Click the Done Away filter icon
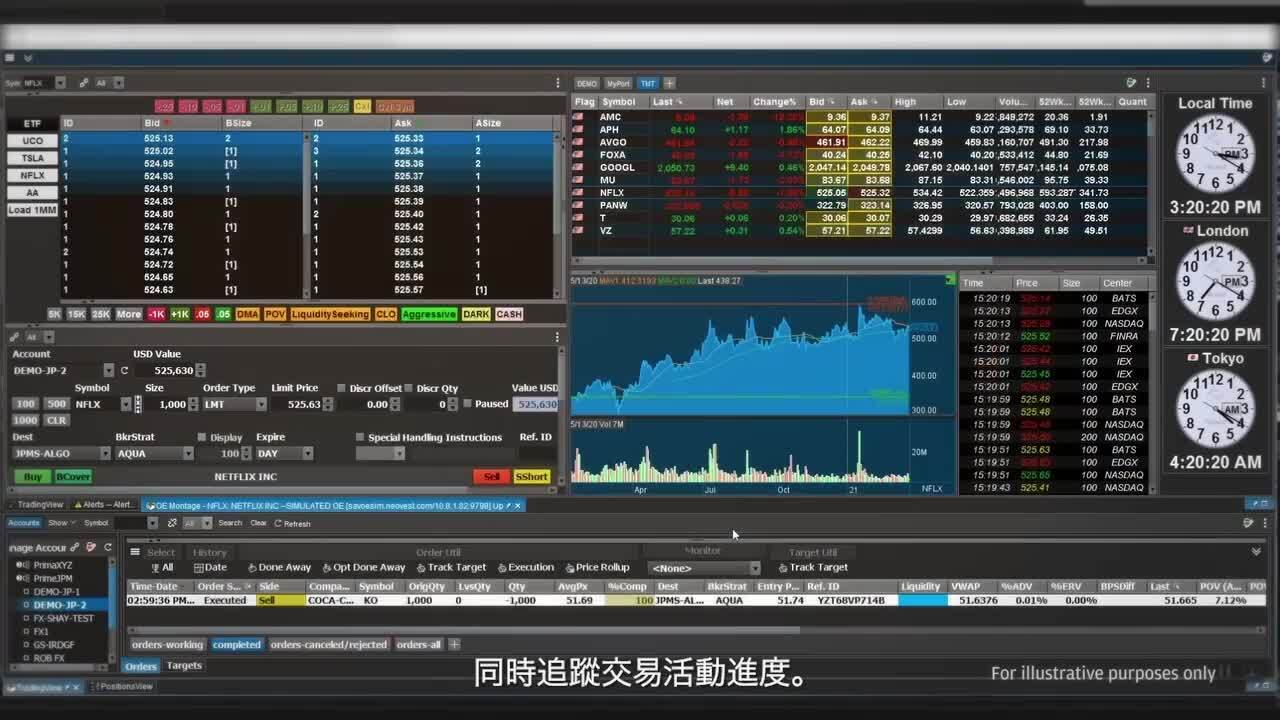 (x=252, y=567)
